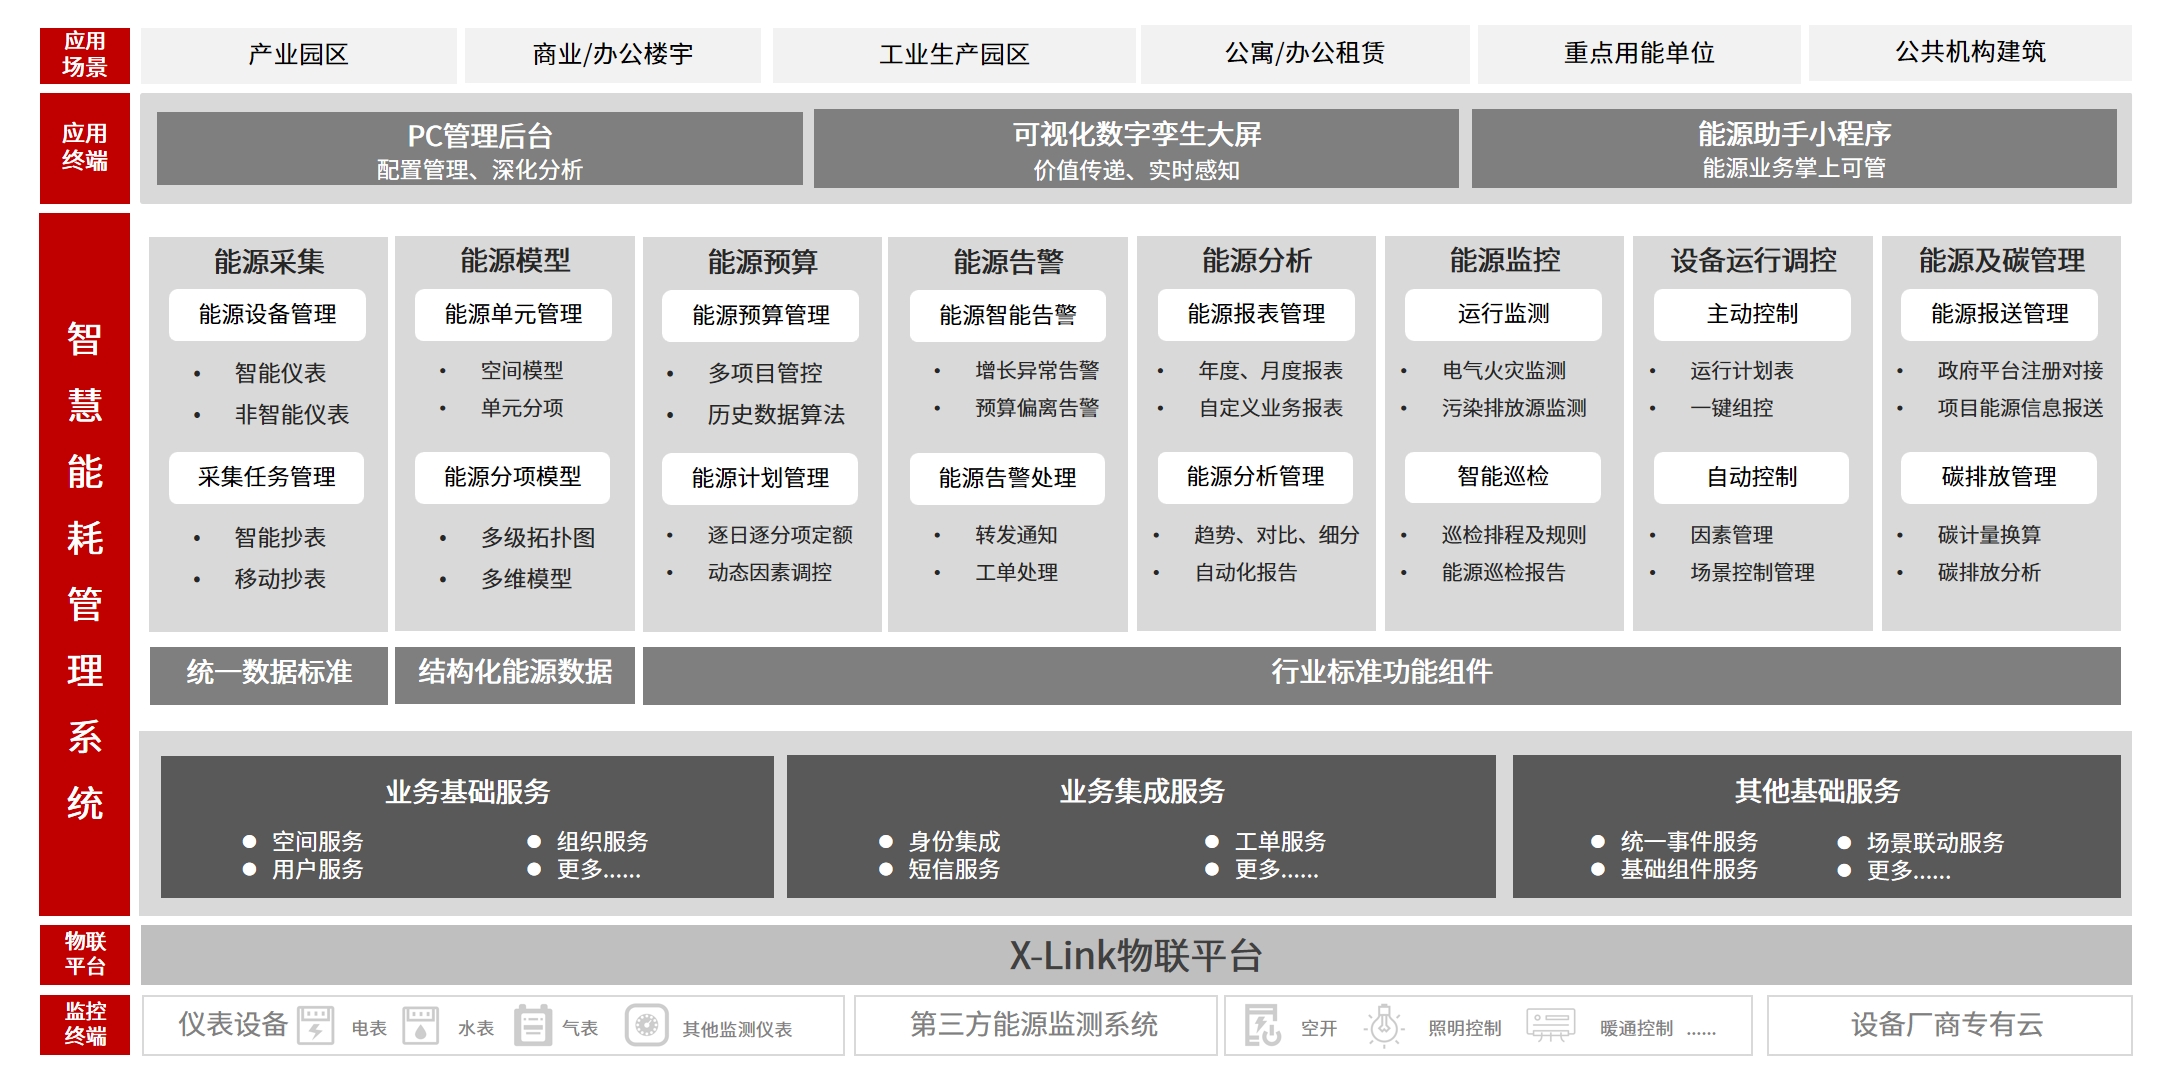Click the 采集任务管理 box
The height and width of the screenshot is (1073, 2161).
(267, 478)
